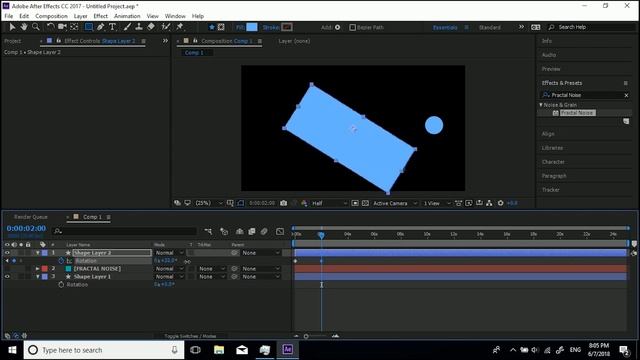640x360 pixels.
Task: Select the Type text tool
Action: [112, 27]
